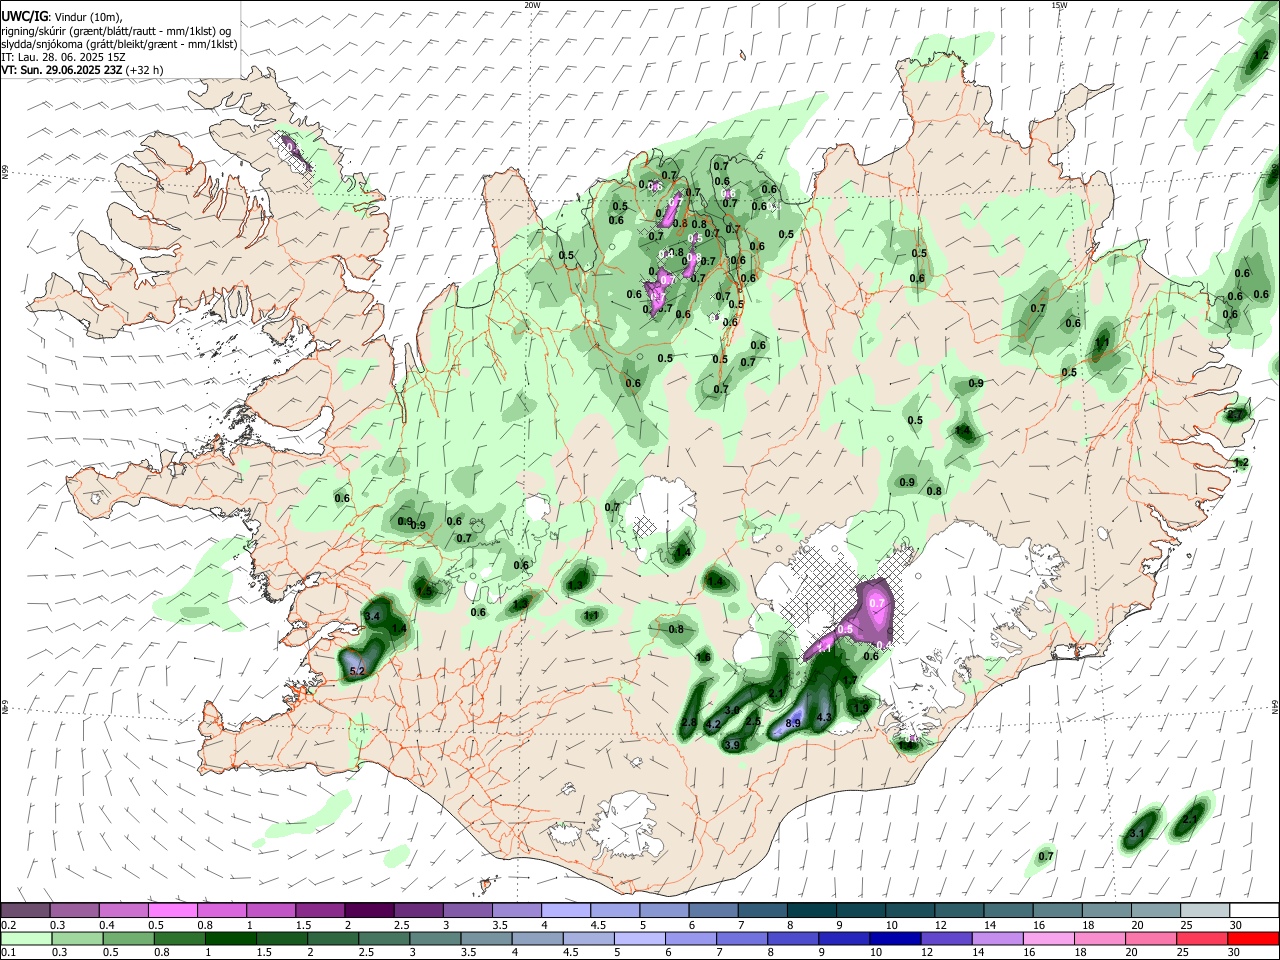This screenshot has width=1280, height=960.
Task: Click the 1.7 rainfall value on the map
Action: click(850, 680)
